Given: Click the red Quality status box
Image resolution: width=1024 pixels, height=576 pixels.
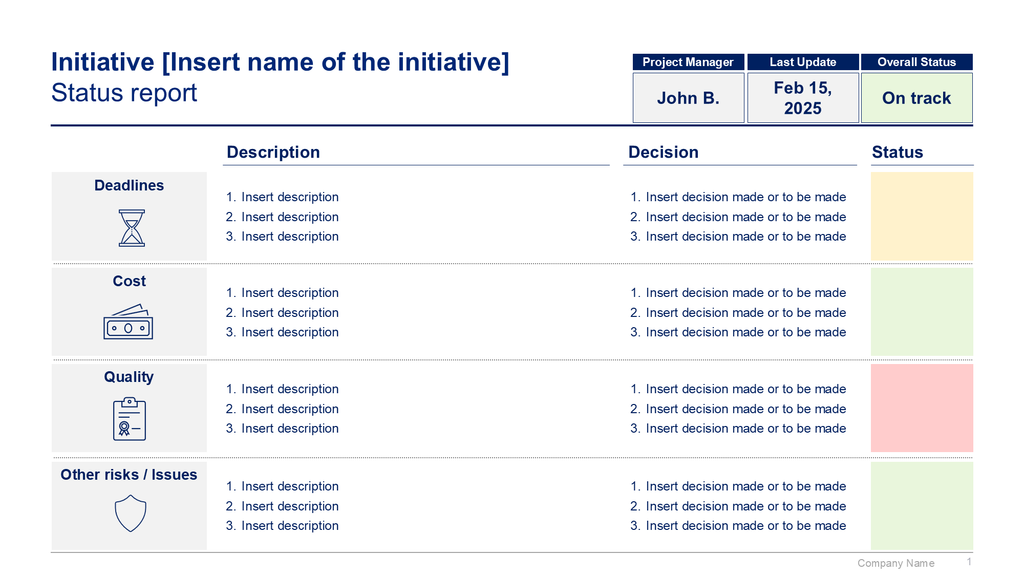Looking at the screenshot, I should tap(921, 408).
